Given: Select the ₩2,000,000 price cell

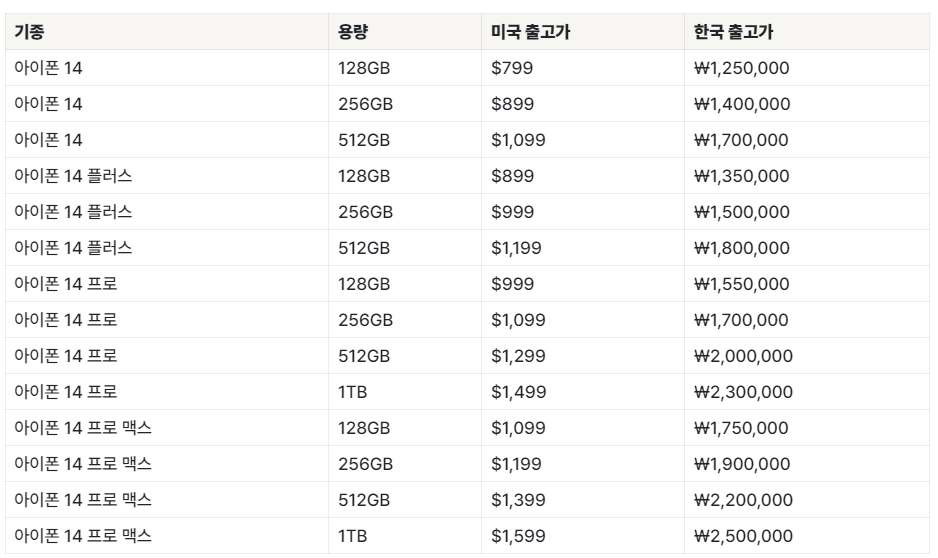Looking at the screenshot, I should [x=807, y=356].
